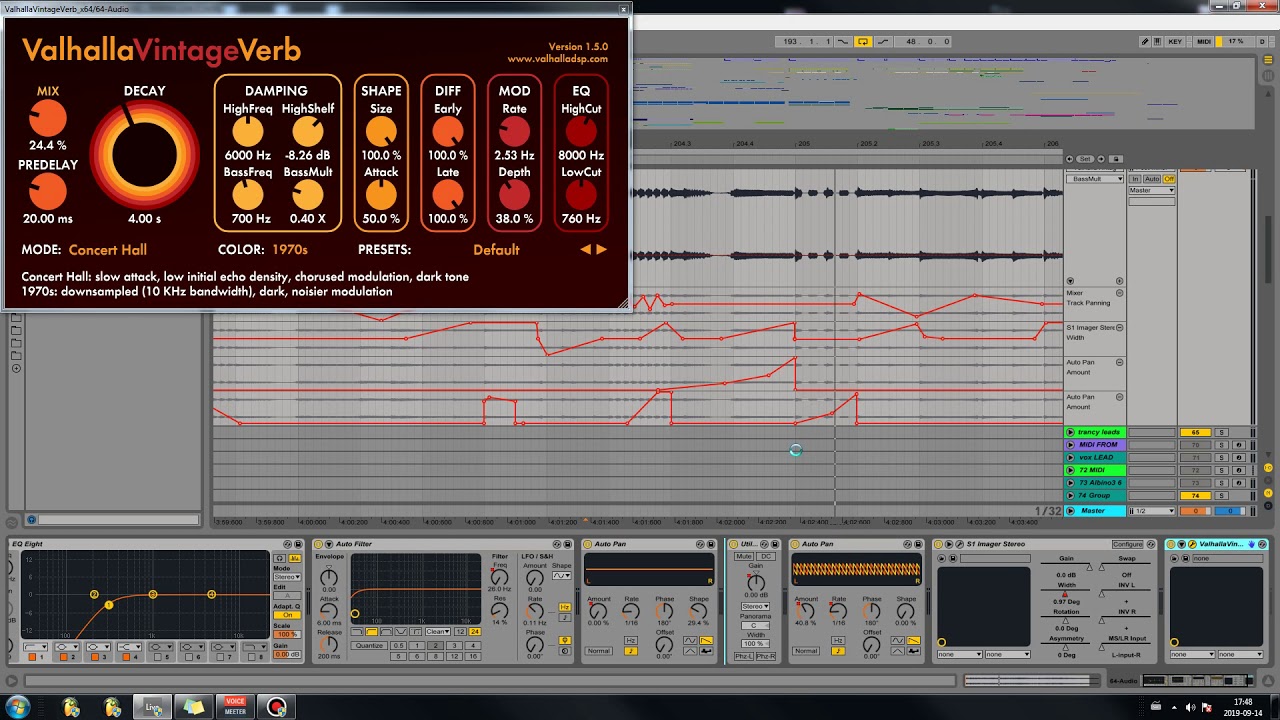Adjust the MIX knob in ValhallaVintageVerb

pyautogui.click(x=47, y=120)
